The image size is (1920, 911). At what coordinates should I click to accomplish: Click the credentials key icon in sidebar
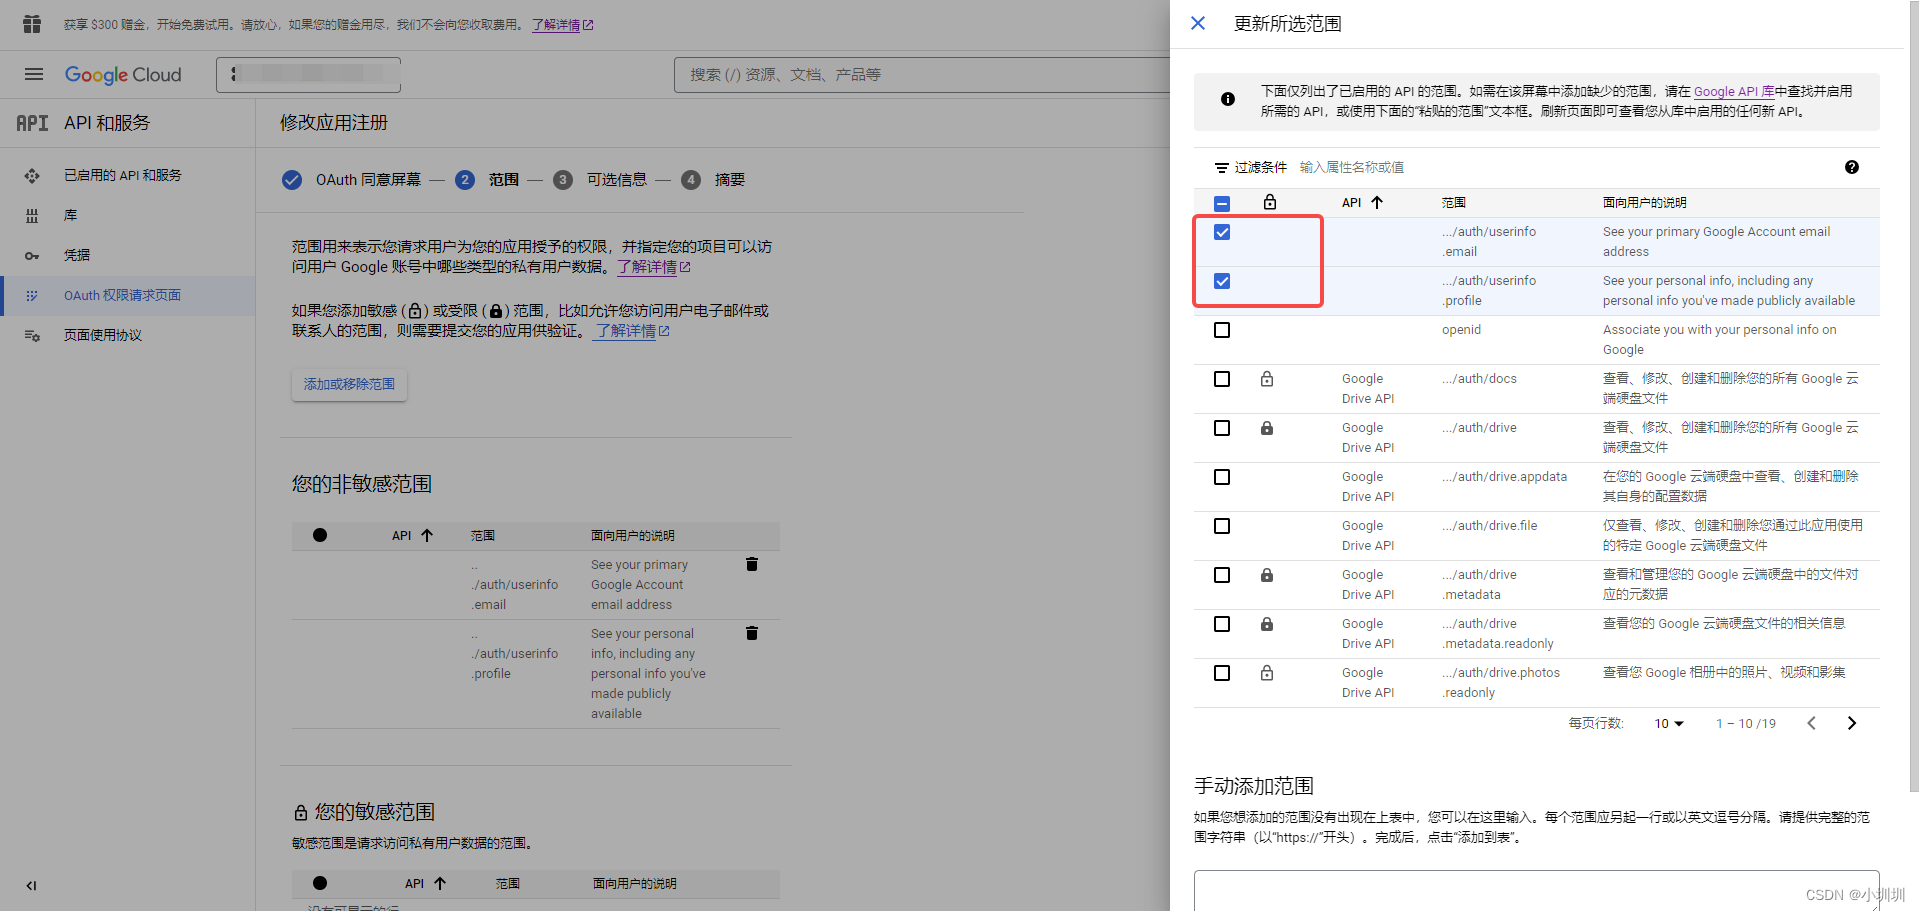(x=32, y=255)
